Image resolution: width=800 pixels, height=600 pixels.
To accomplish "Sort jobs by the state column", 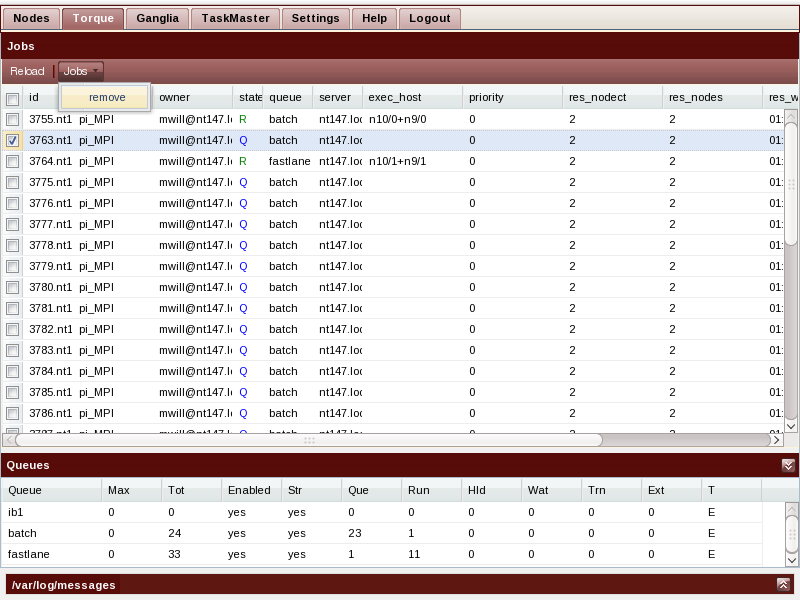I will click(249, 97).
